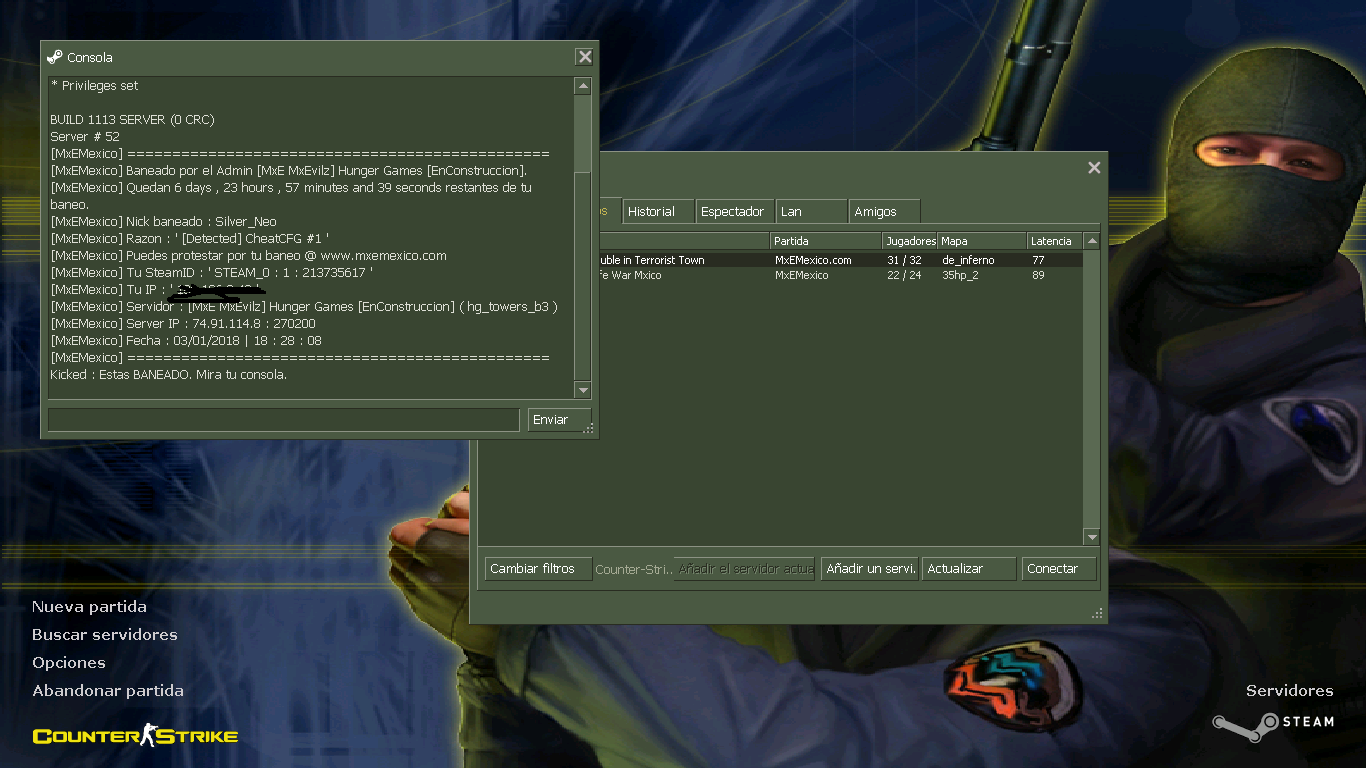Viewport: 1366px width, 768px height.
Task: Click the Servidores link above the Steam logo
Action: [1289, 690]
